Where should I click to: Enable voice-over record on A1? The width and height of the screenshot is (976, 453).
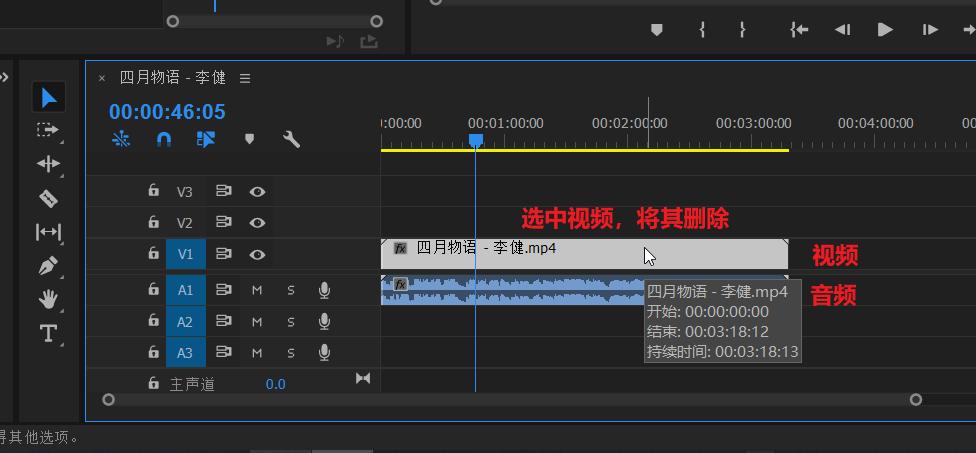(x=324, y=290)
